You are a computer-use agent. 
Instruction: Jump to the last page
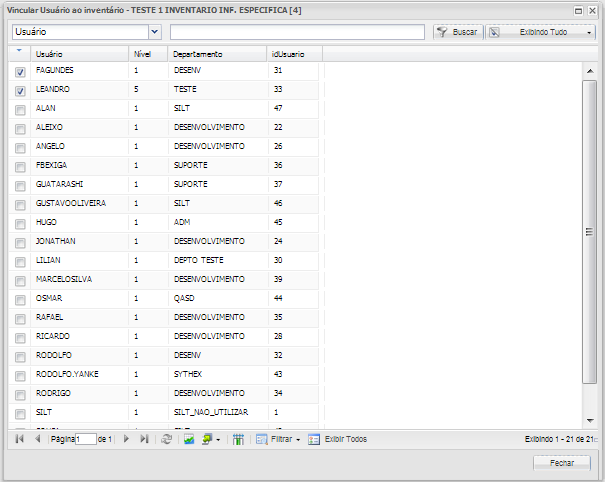[144, 439]
